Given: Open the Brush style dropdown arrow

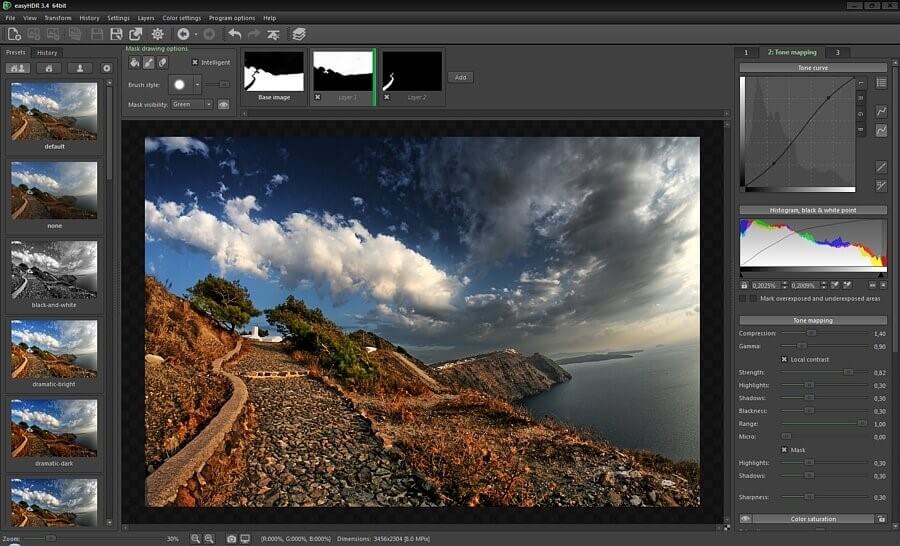Looking at the screenshot, I should (x=197, y=85).
